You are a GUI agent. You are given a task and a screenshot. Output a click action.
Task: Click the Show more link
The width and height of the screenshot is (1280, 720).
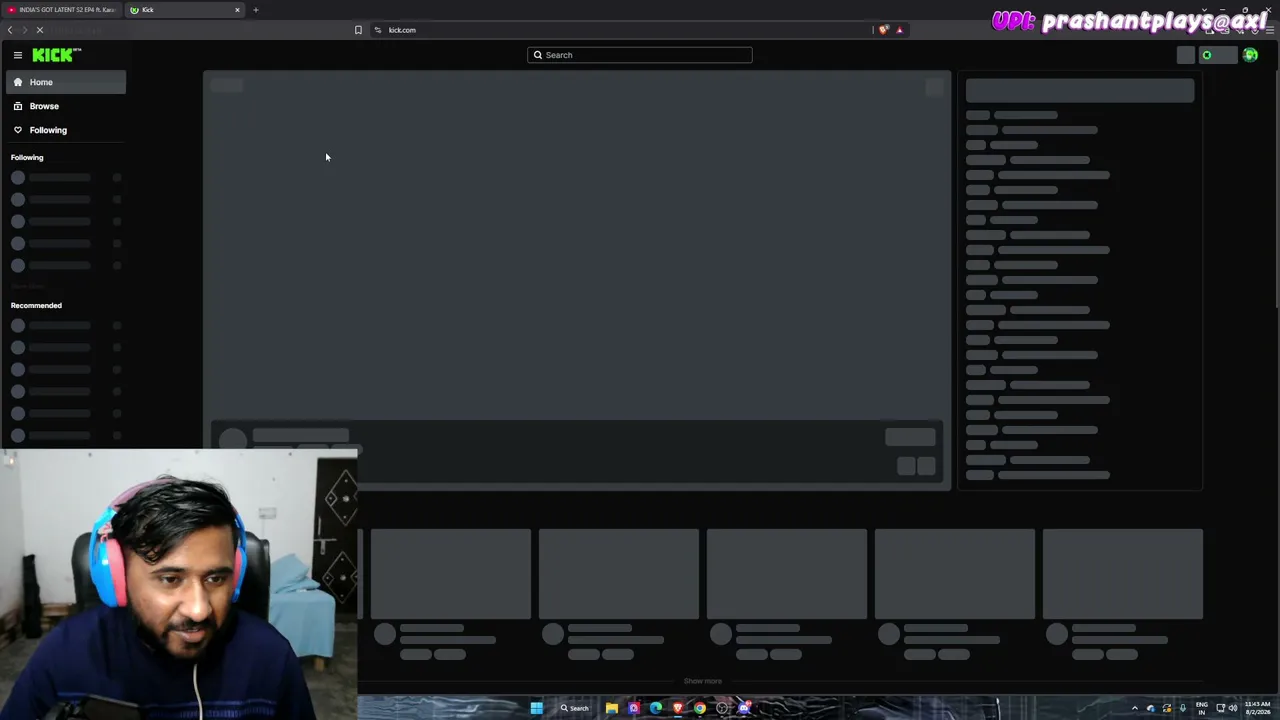(x=702, y=681)
